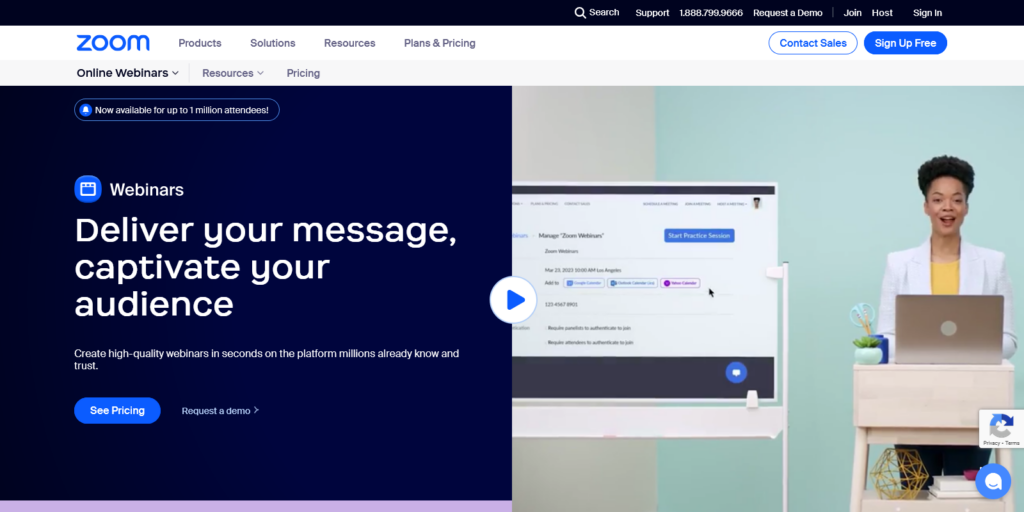Screen dimensions: 1024x512
Task: Open the Support link
Action: [x=652, y=12]
